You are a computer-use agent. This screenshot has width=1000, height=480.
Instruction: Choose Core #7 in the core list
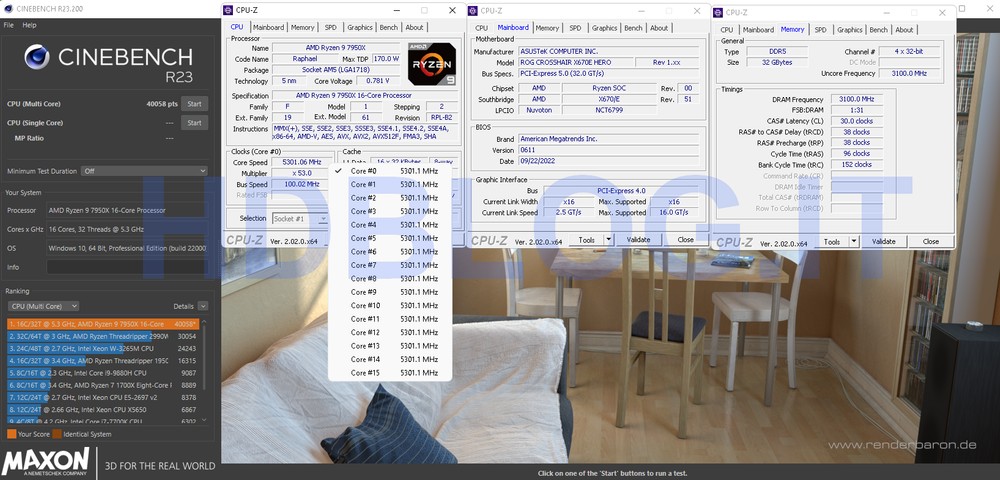click(x=390, y=265)
